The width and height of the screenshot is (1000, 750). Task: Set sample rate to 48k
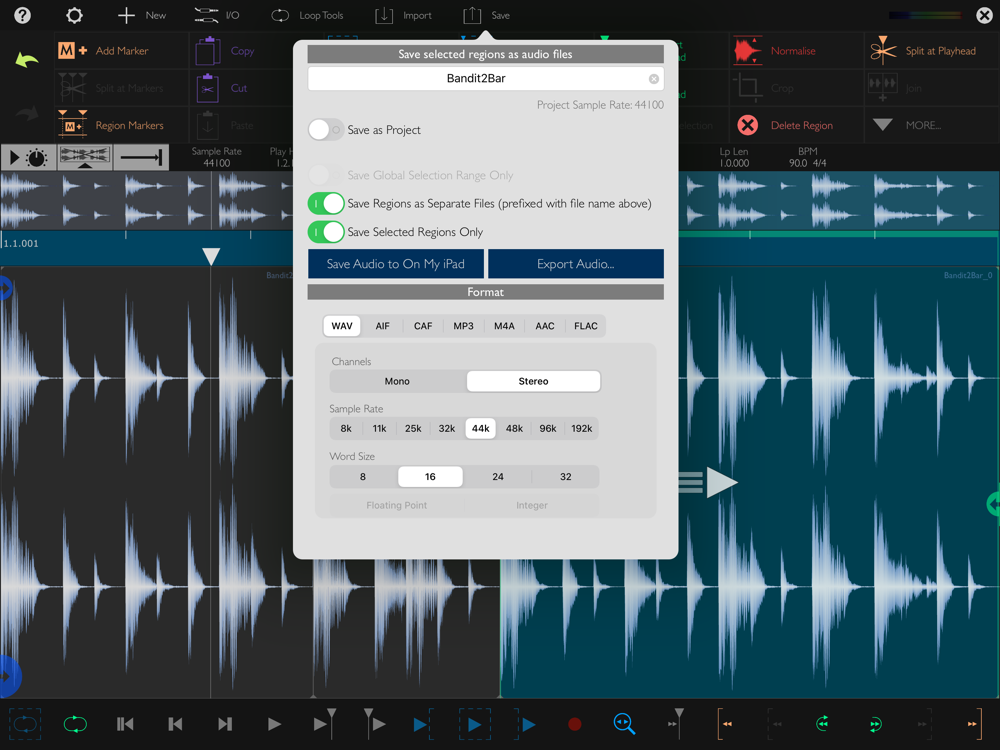(x=514, y=429)
